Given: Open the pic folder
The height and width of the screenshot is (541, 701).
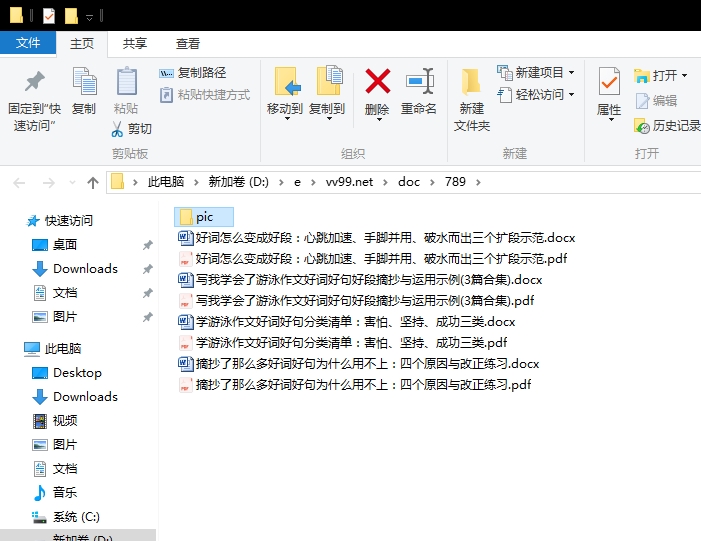Looking at the screenshot, I should pos(204,217).
